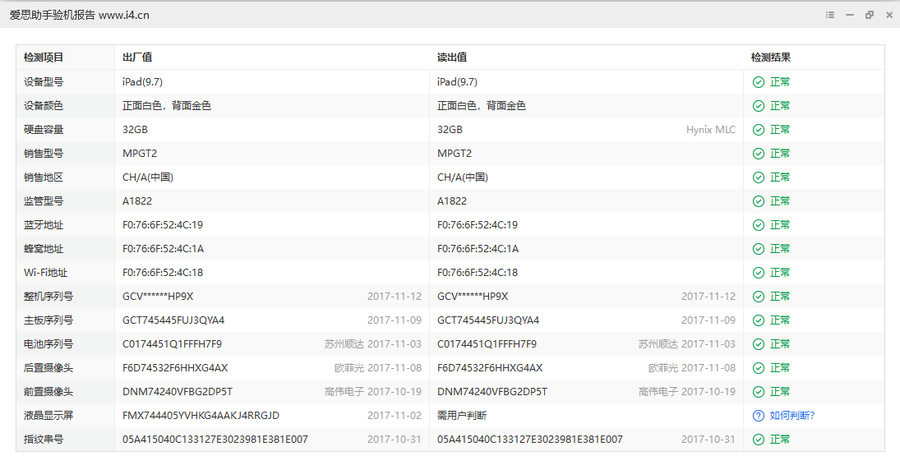Click green check icon in 电池序列号 row
The width and height of the screenshot is (900, 456).
[758, 344]
